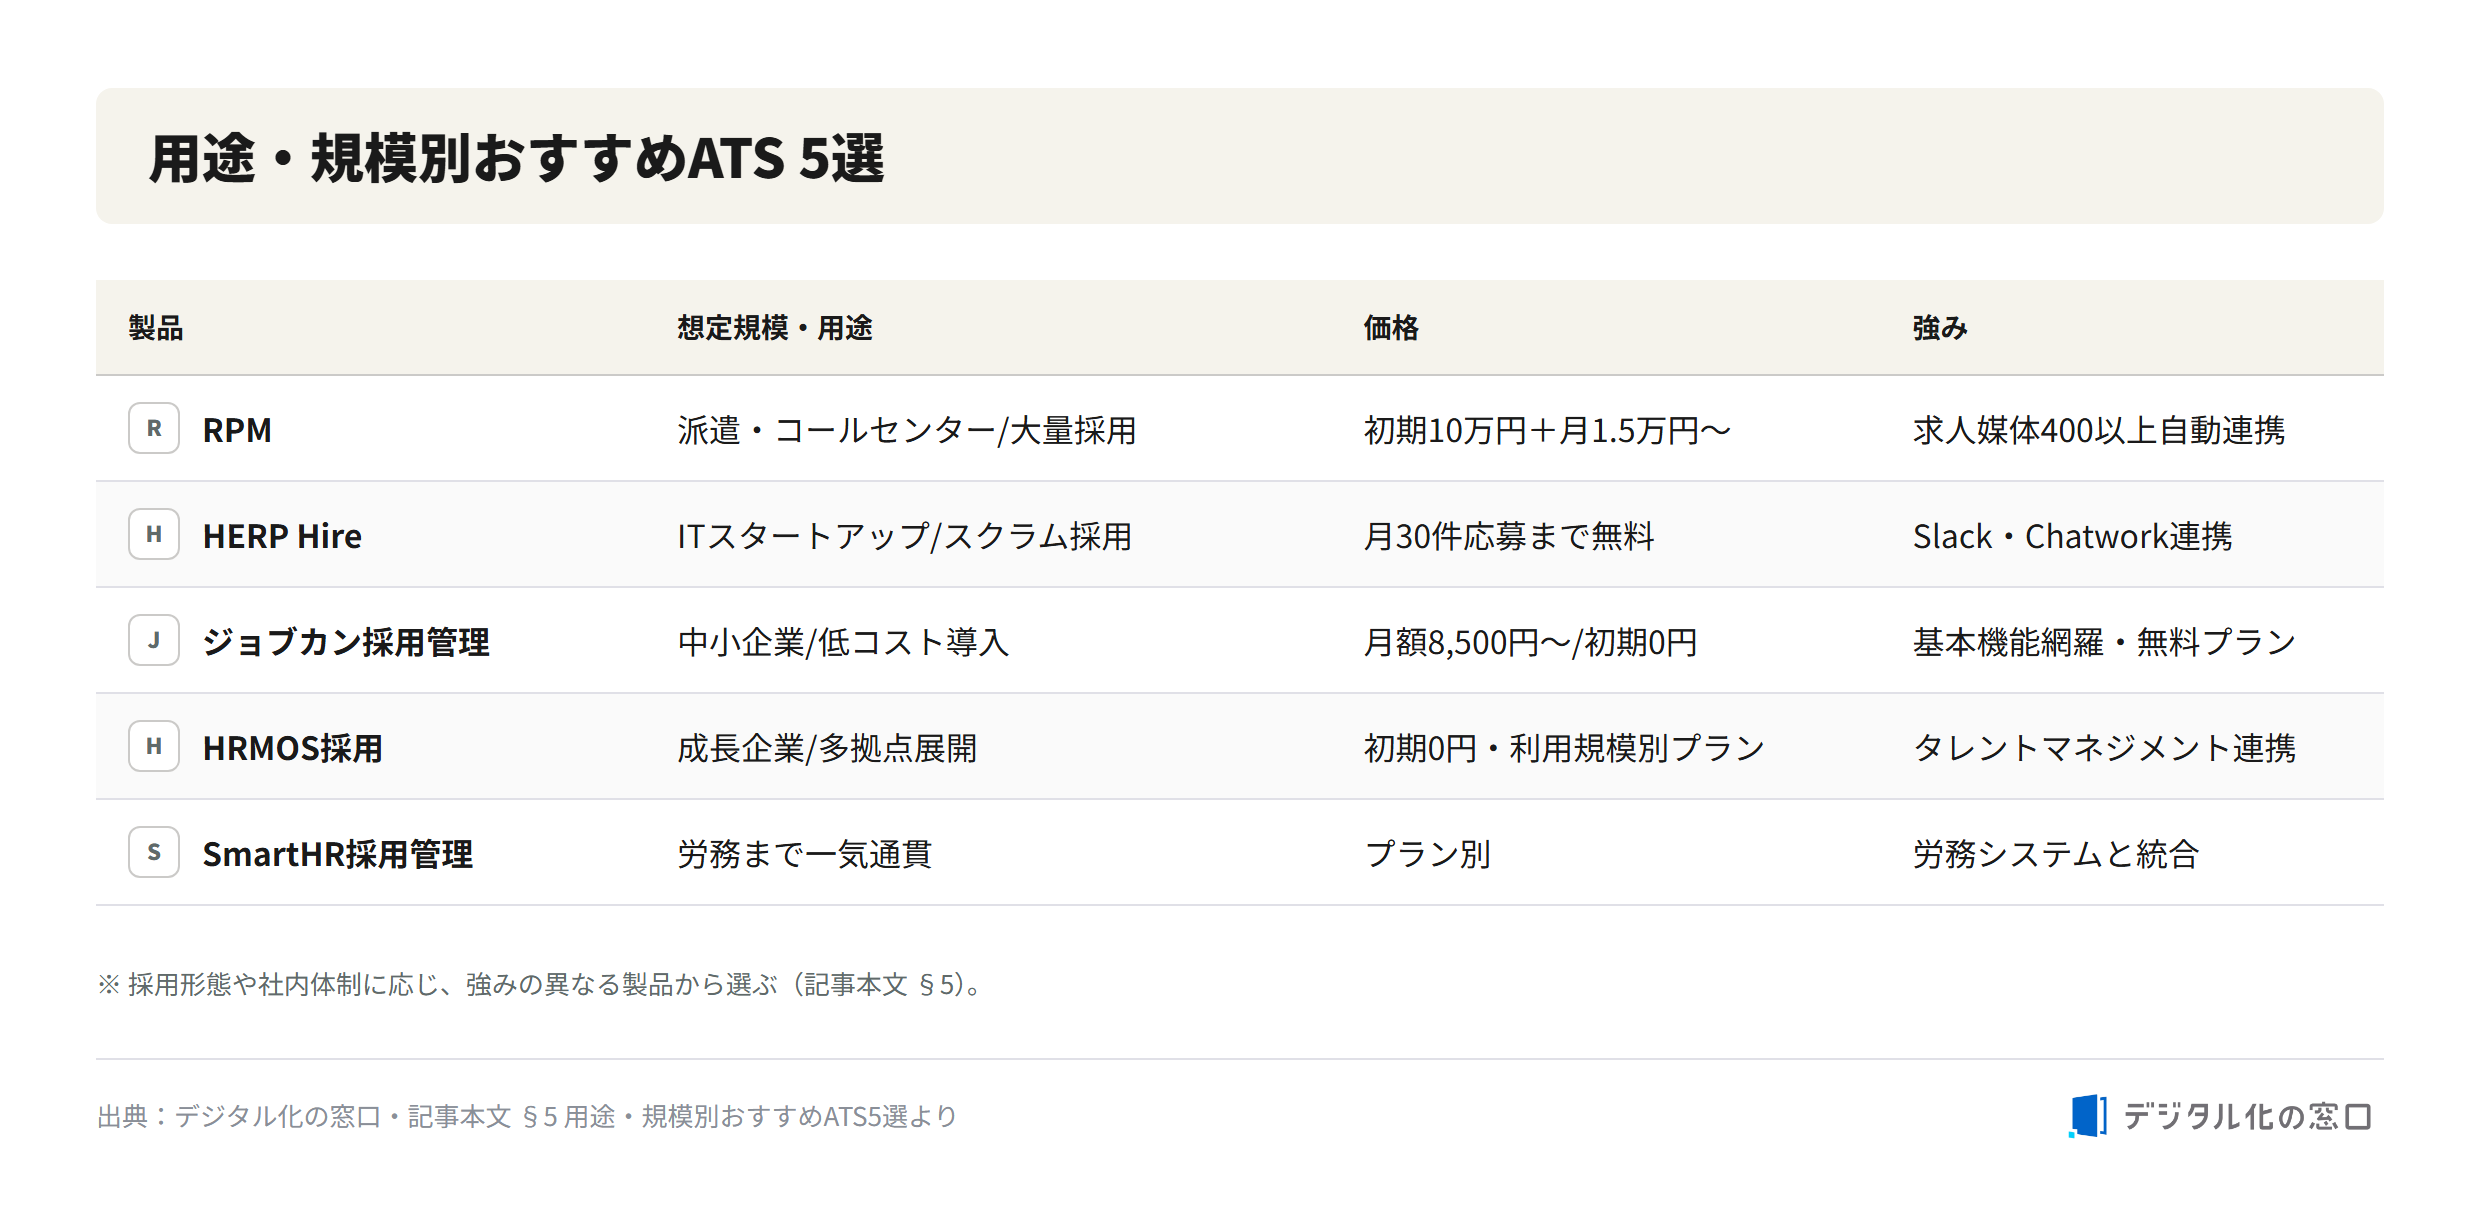
Task: Click the H badge icon beside HERP Hire
Action: [x=154, y=534]
